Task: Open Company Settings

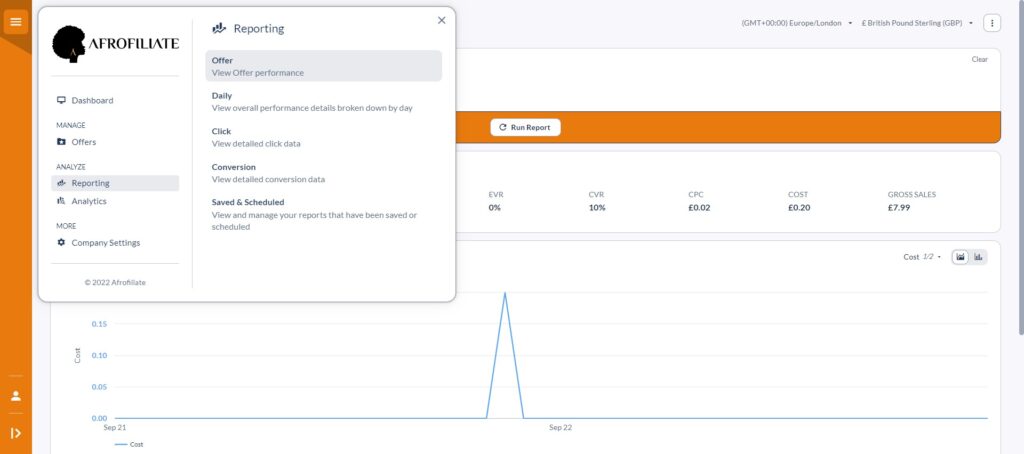Action: (x=105, y=243)
